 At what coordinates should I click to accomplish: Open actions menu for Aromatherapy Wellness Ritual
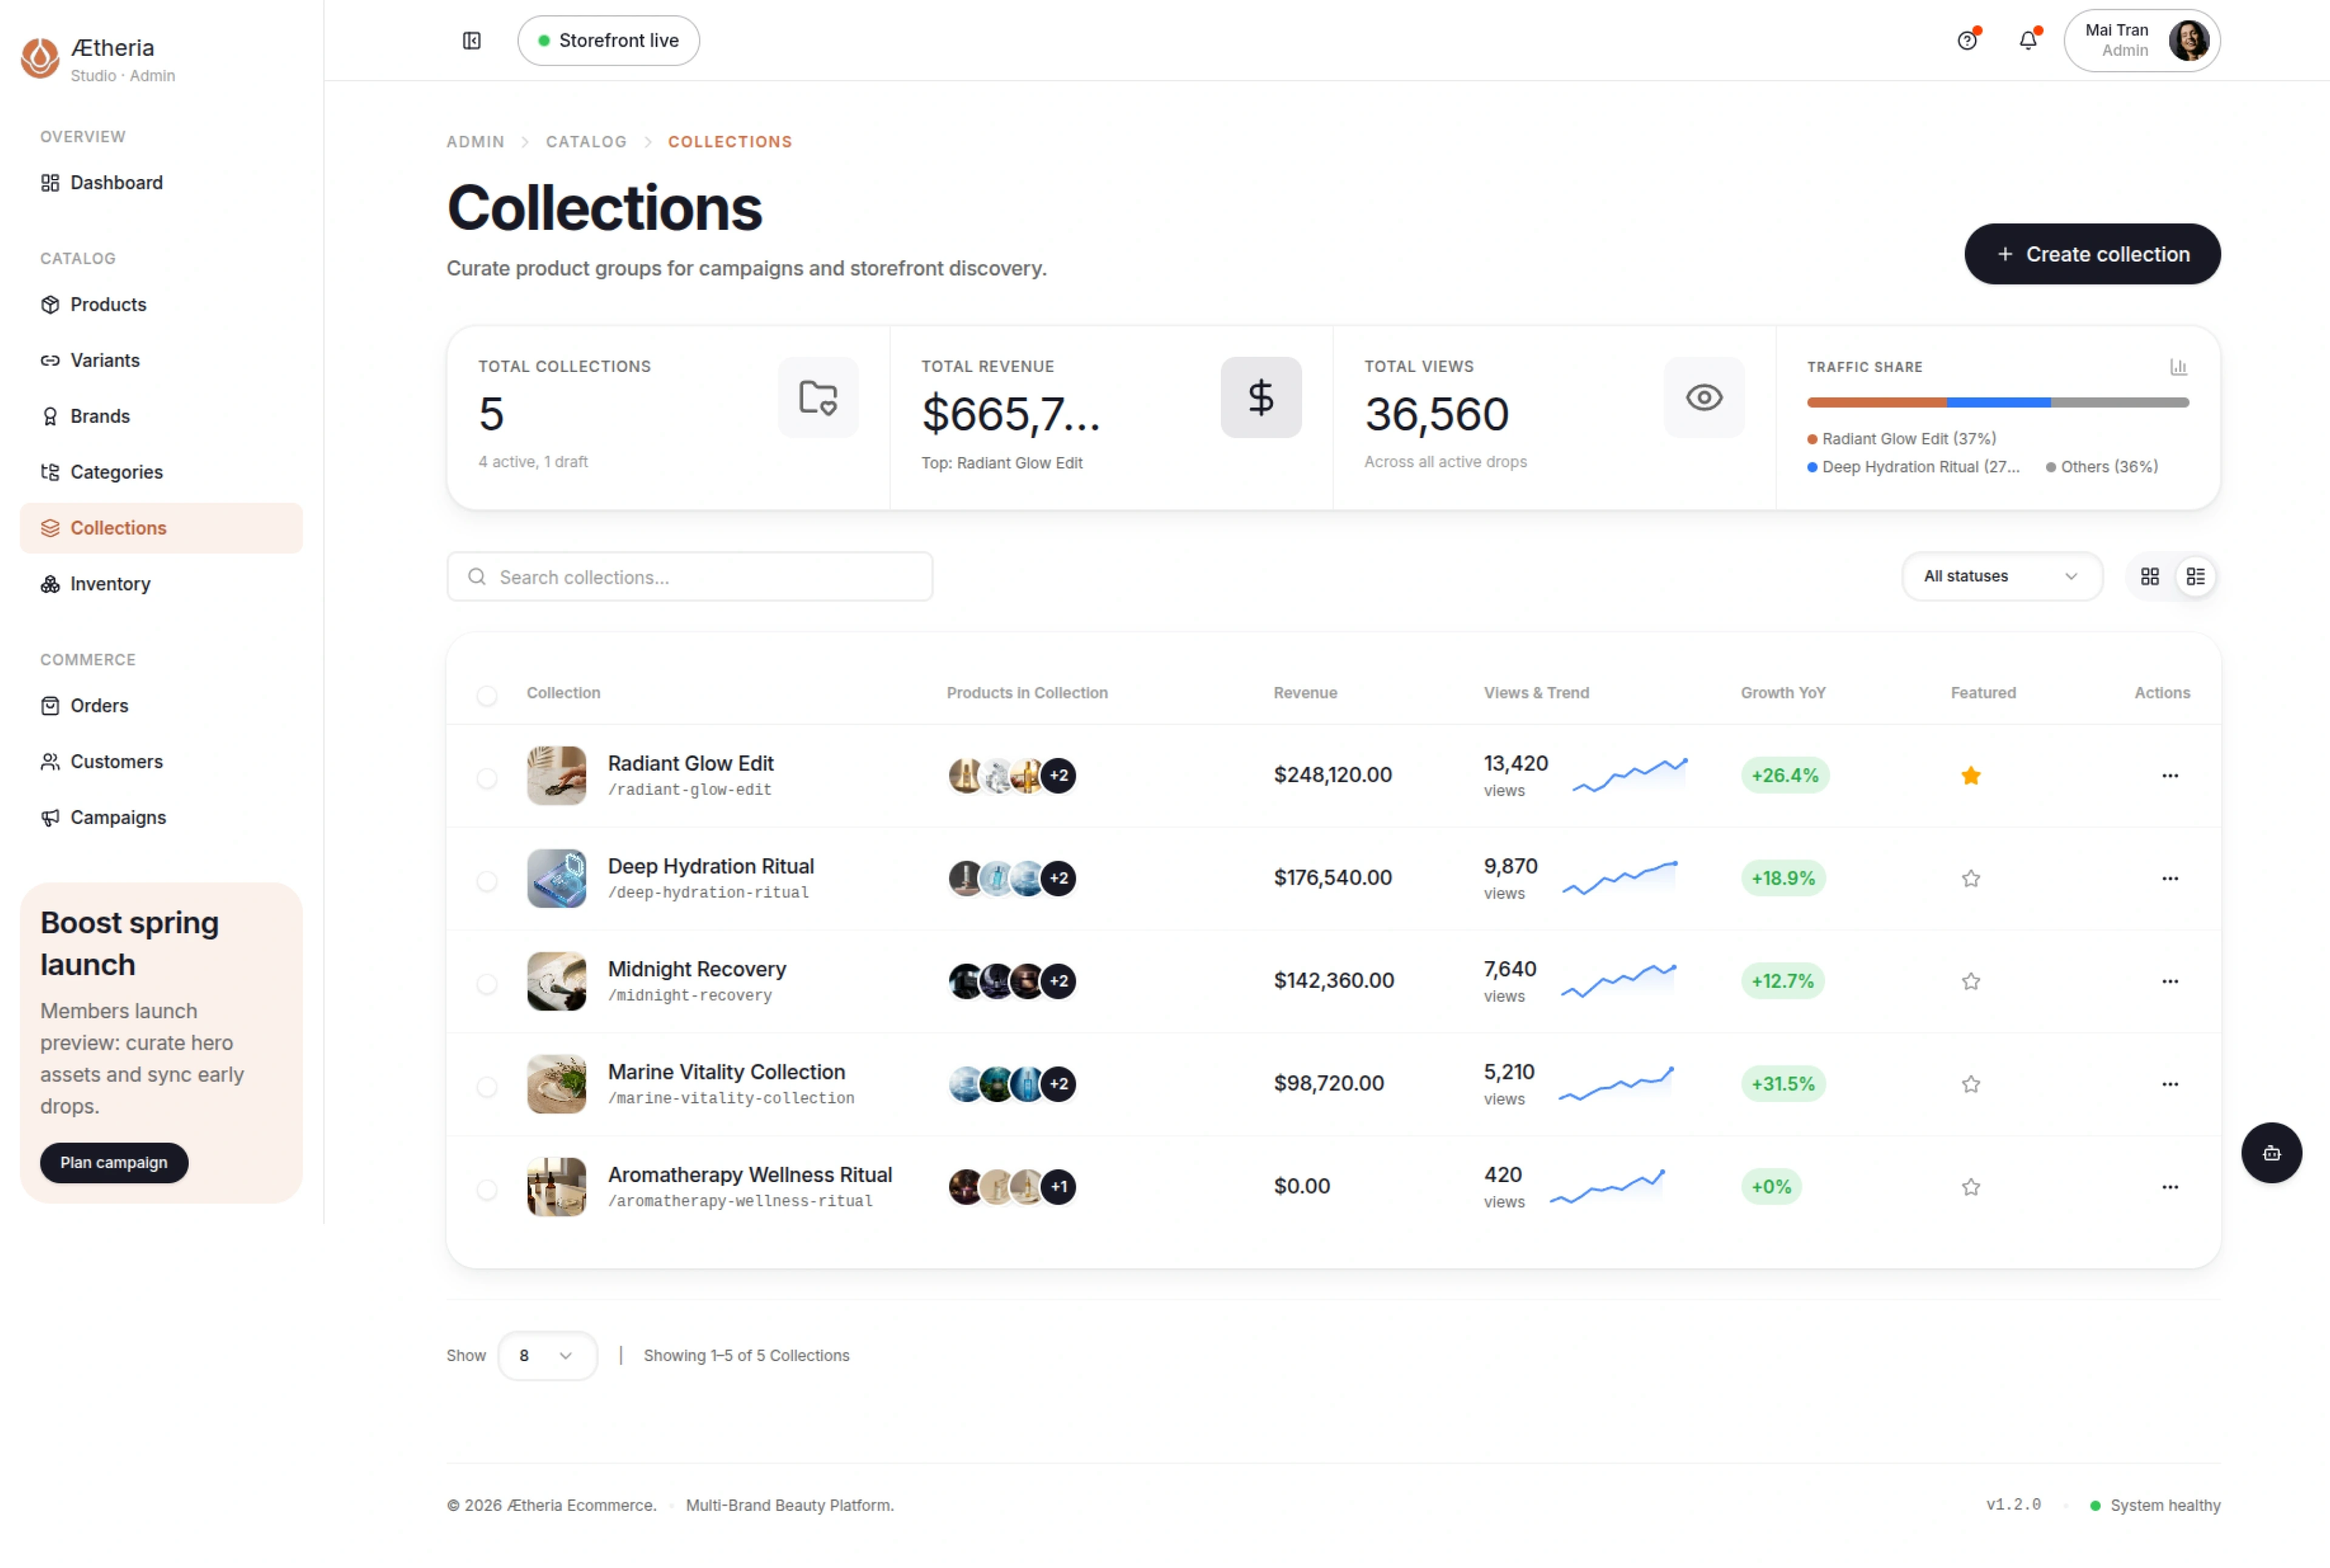click(2169, 1187)
